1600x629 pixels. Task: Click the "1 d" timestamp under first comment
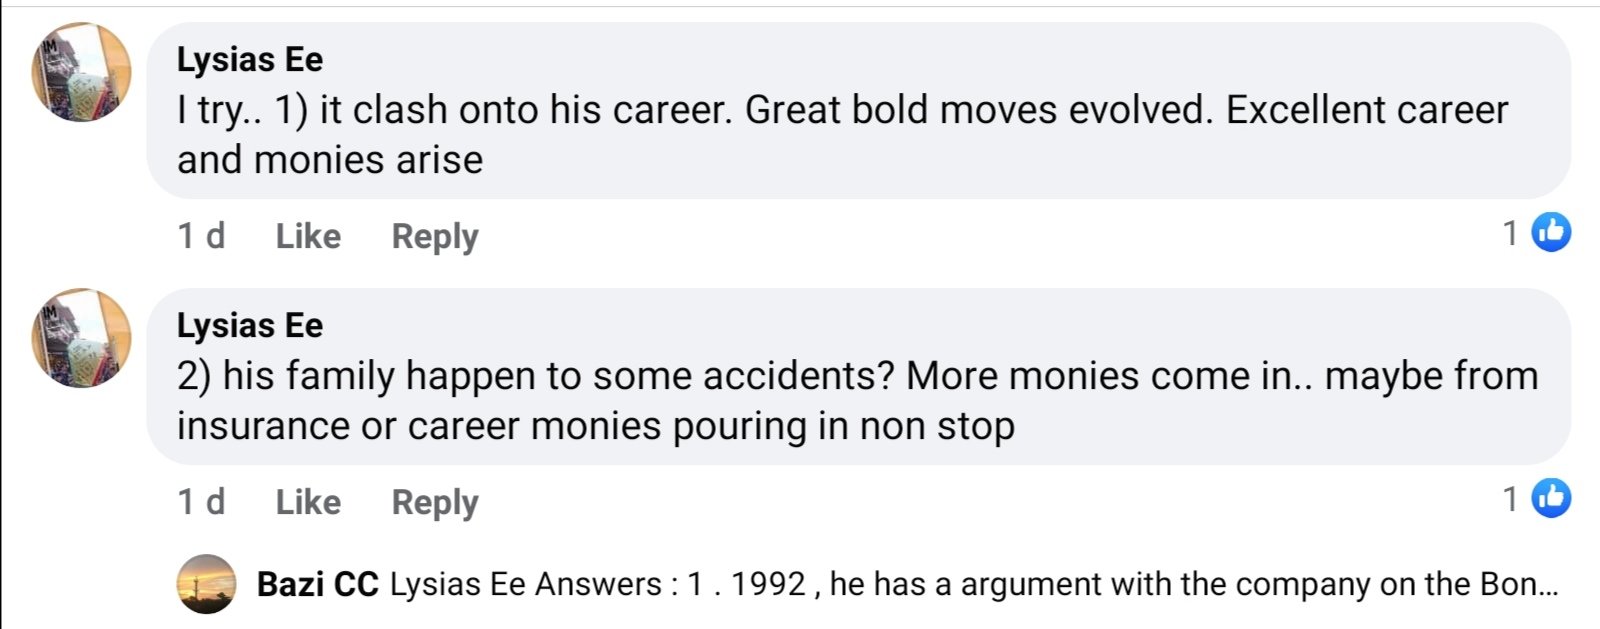(x=201, y=237)
